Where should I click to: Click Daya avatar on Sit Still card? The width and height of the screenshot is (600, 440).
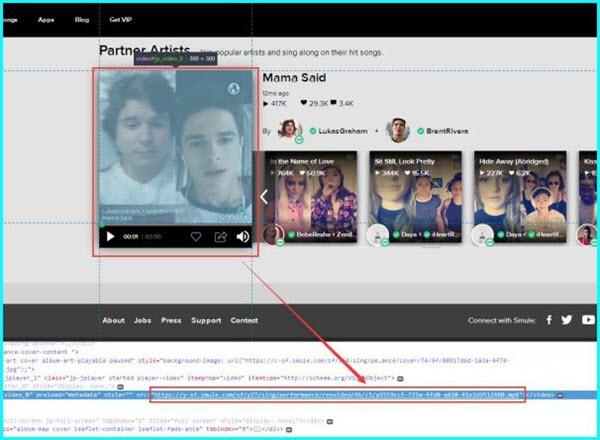[x=378, y=235]
